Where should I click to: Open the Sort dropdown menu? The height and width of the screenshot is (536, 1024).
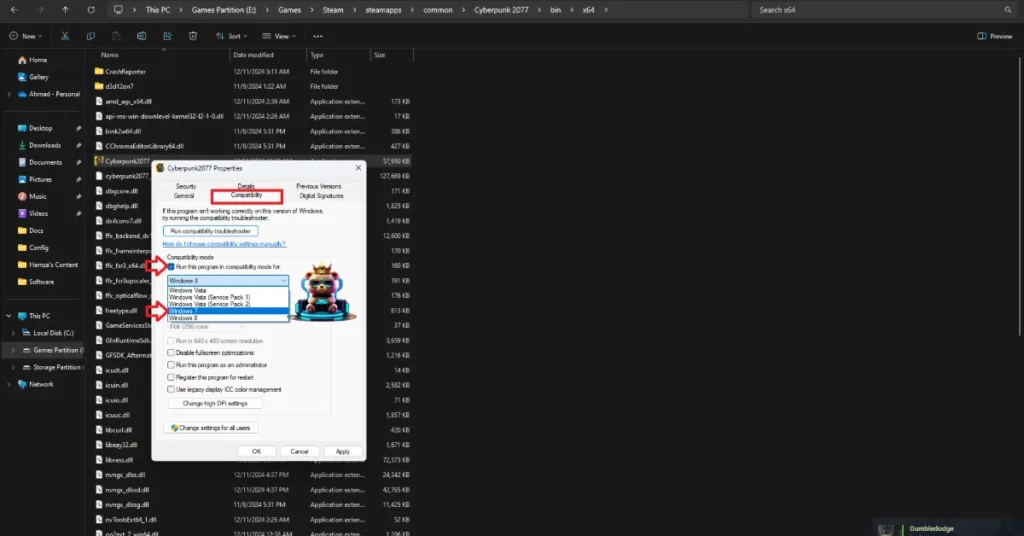tap(231, 36)
